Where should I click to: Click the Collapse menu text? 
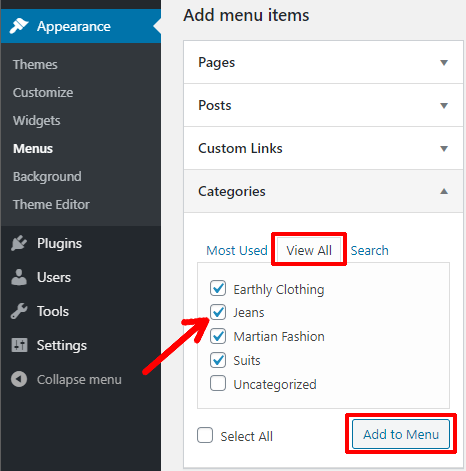79,379
